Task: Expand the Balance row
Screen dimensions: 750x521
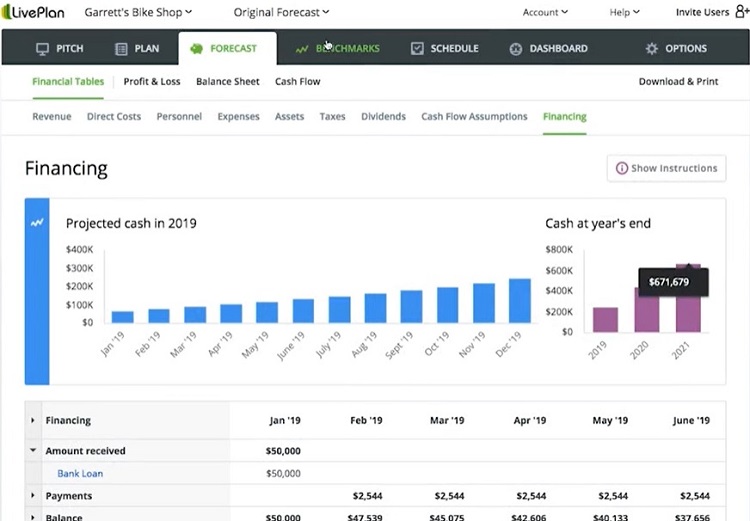Action: (x=33, y=517)
